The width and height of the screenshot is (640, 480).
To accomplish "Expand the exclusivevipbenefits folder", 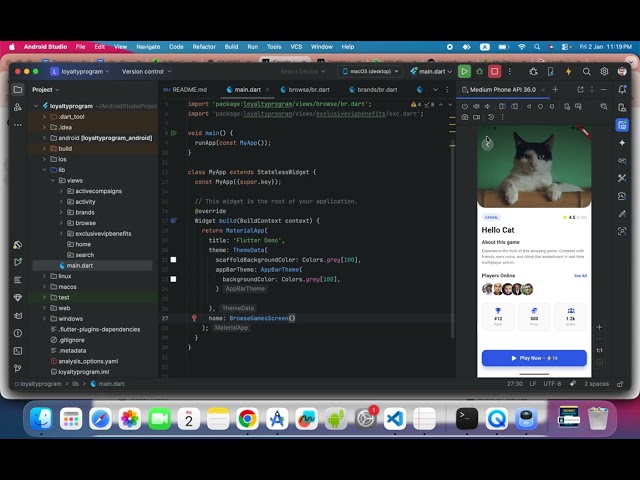I will (61, 233).
